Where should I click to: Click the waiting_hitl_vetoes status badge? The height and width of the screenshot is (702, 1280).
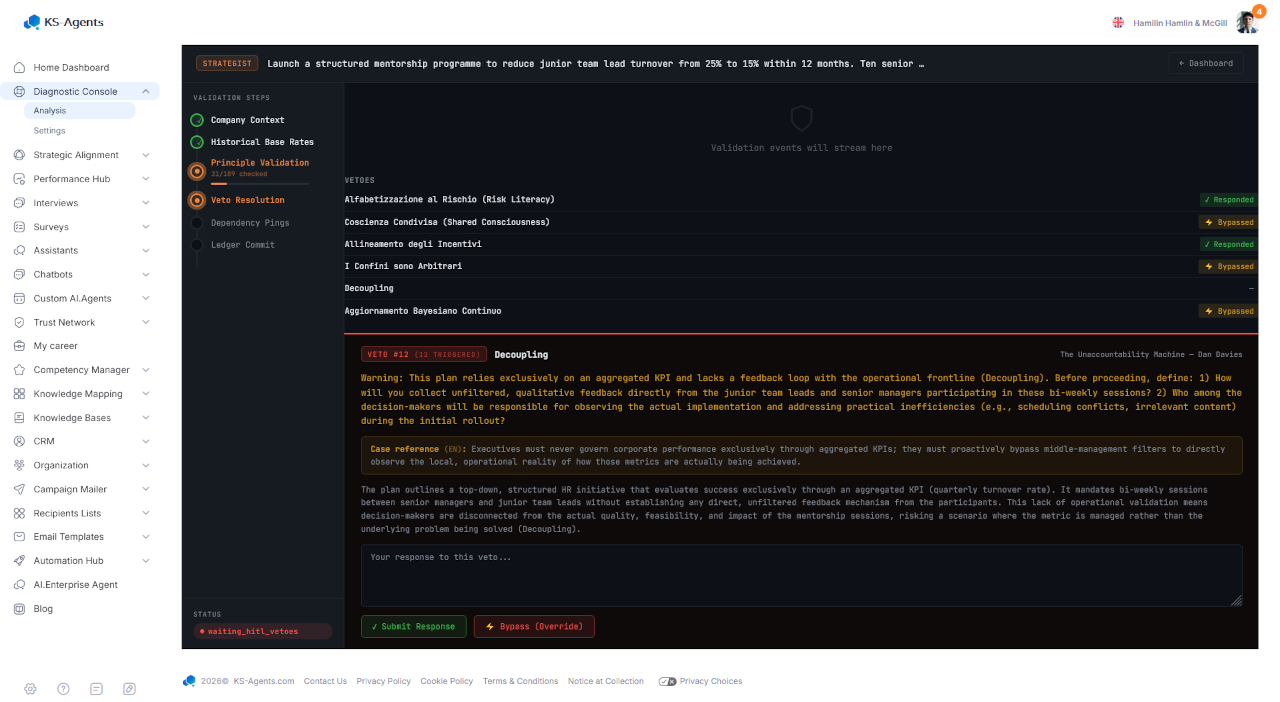tap(263, 631)
